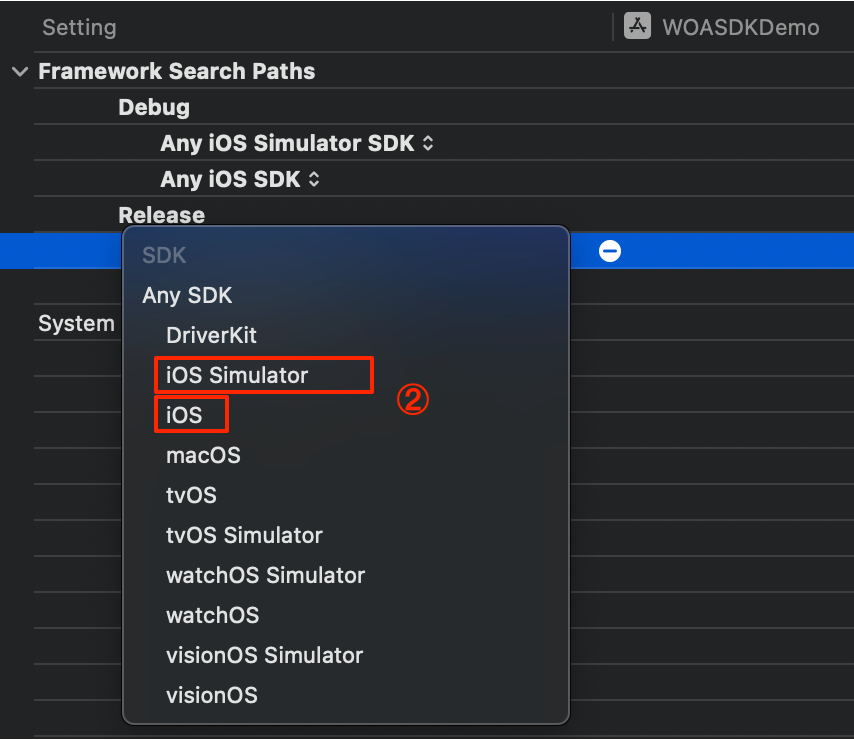Pick tvOS Simulator from the menu
The width and height of the screenshot is (854, 740).
coord(244,535)
